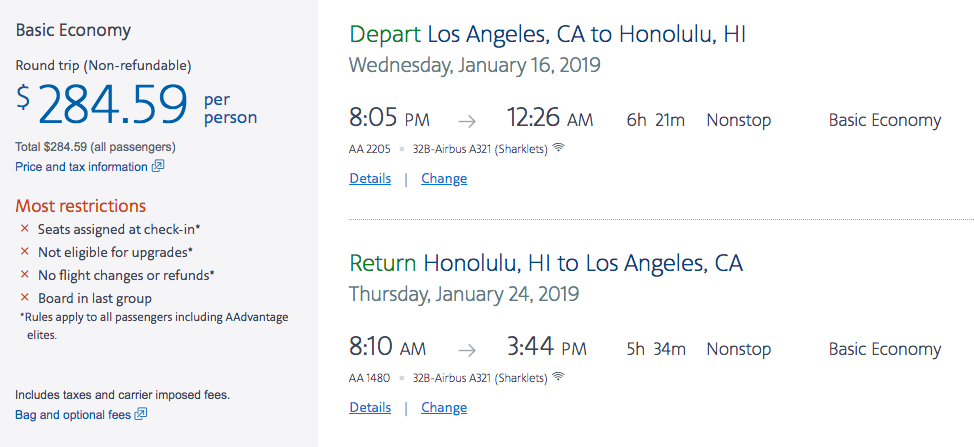974x447 pixels.
Task: Change the departing flight to Honolulu
Action: point(444,179)
